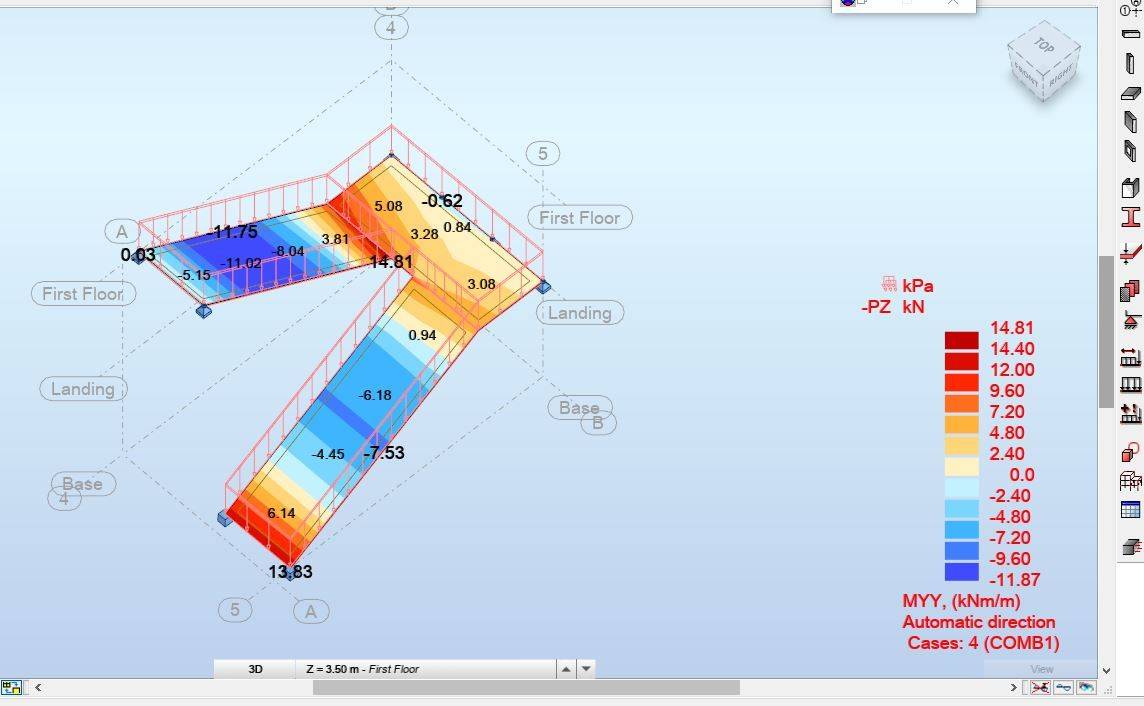Select the floor slab panel tool
1144x706 pixels.
[x=1131, y=94]
